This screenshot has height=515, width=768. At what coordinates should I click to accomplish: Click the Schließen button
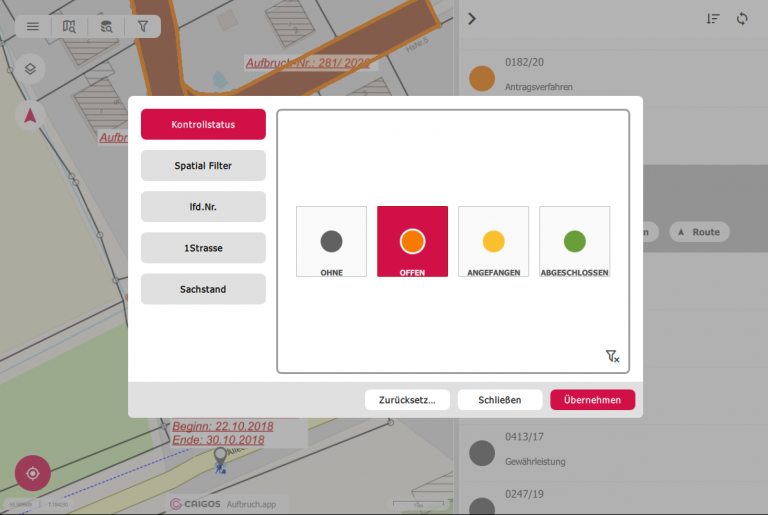500,400
